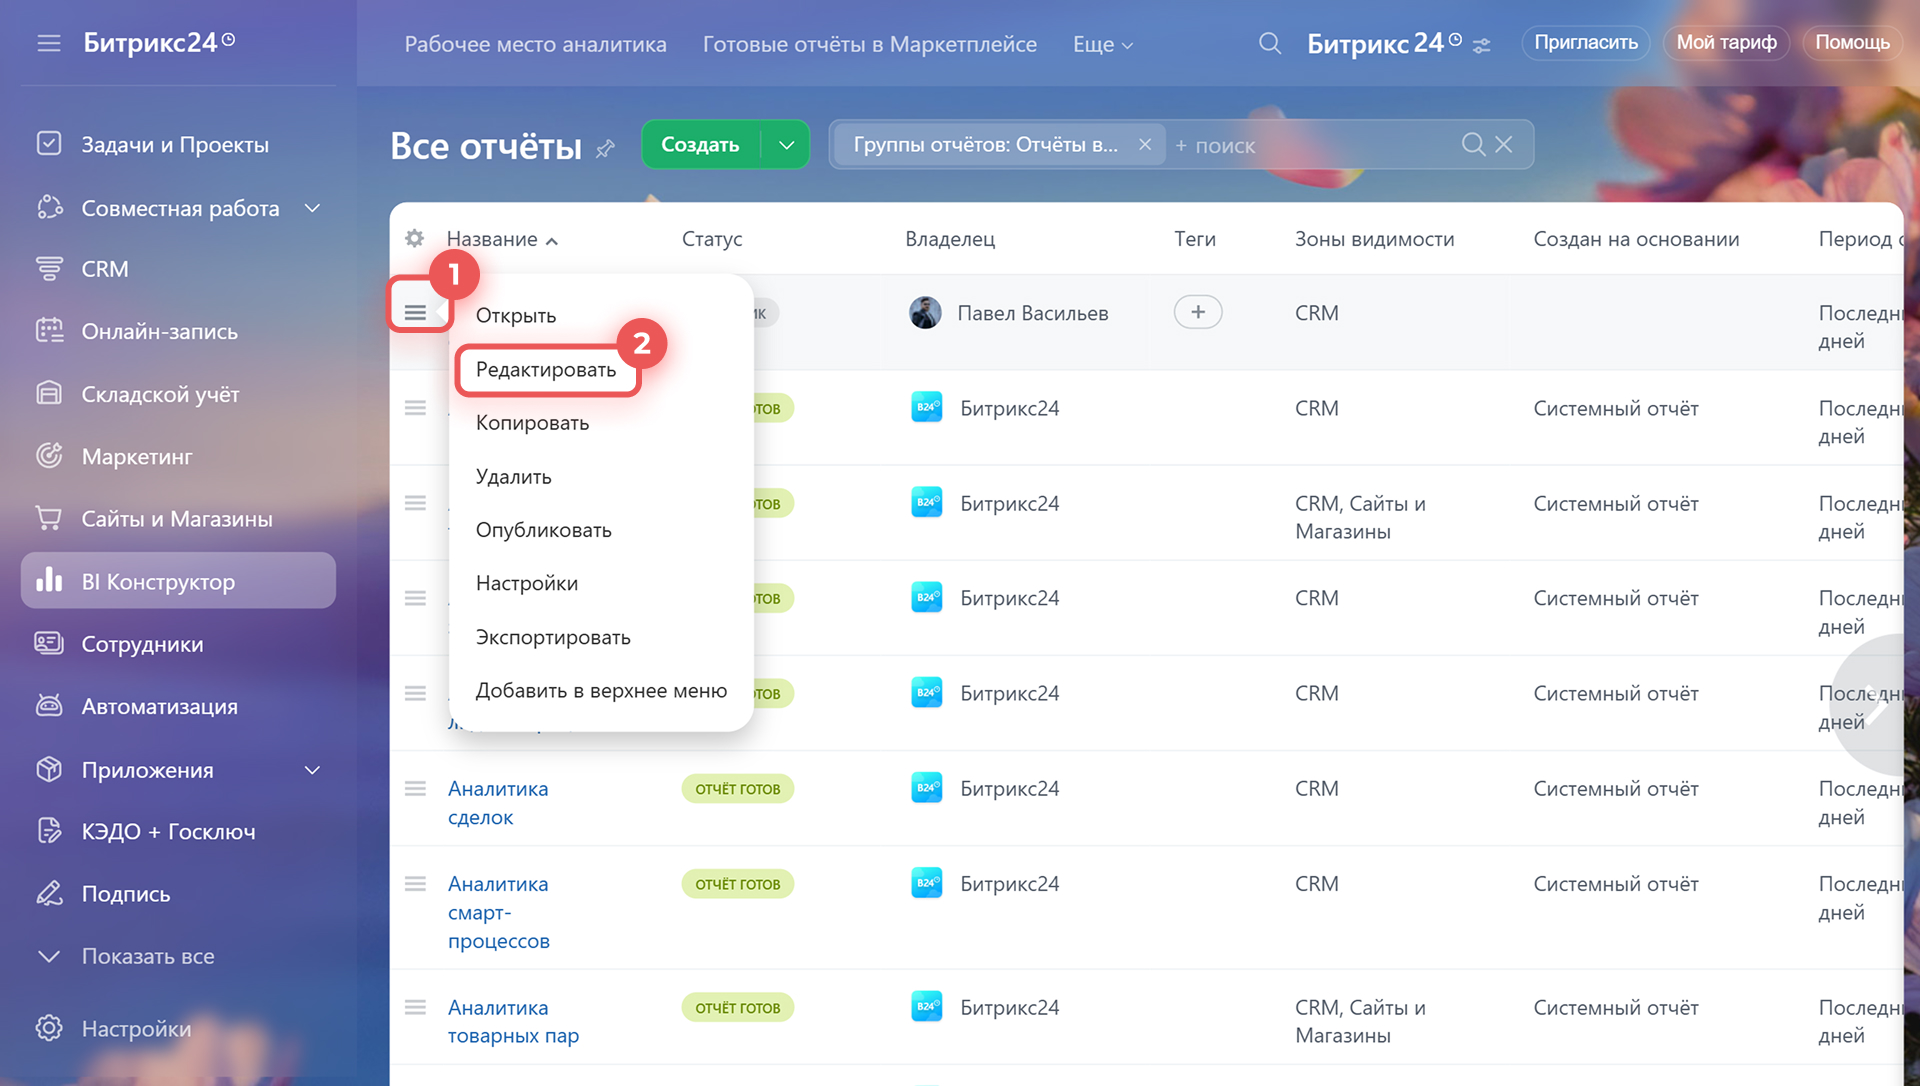Screen dimensions: 1920x1086
Task: Click Владелец column header
Action: (950, 239)
